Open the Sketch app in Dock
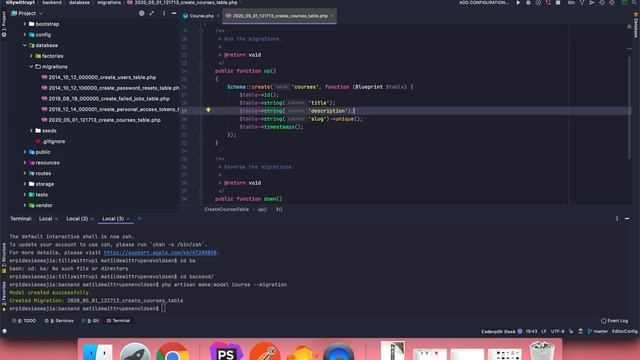Screen dimensions: 640x360 tap(302, 353)
